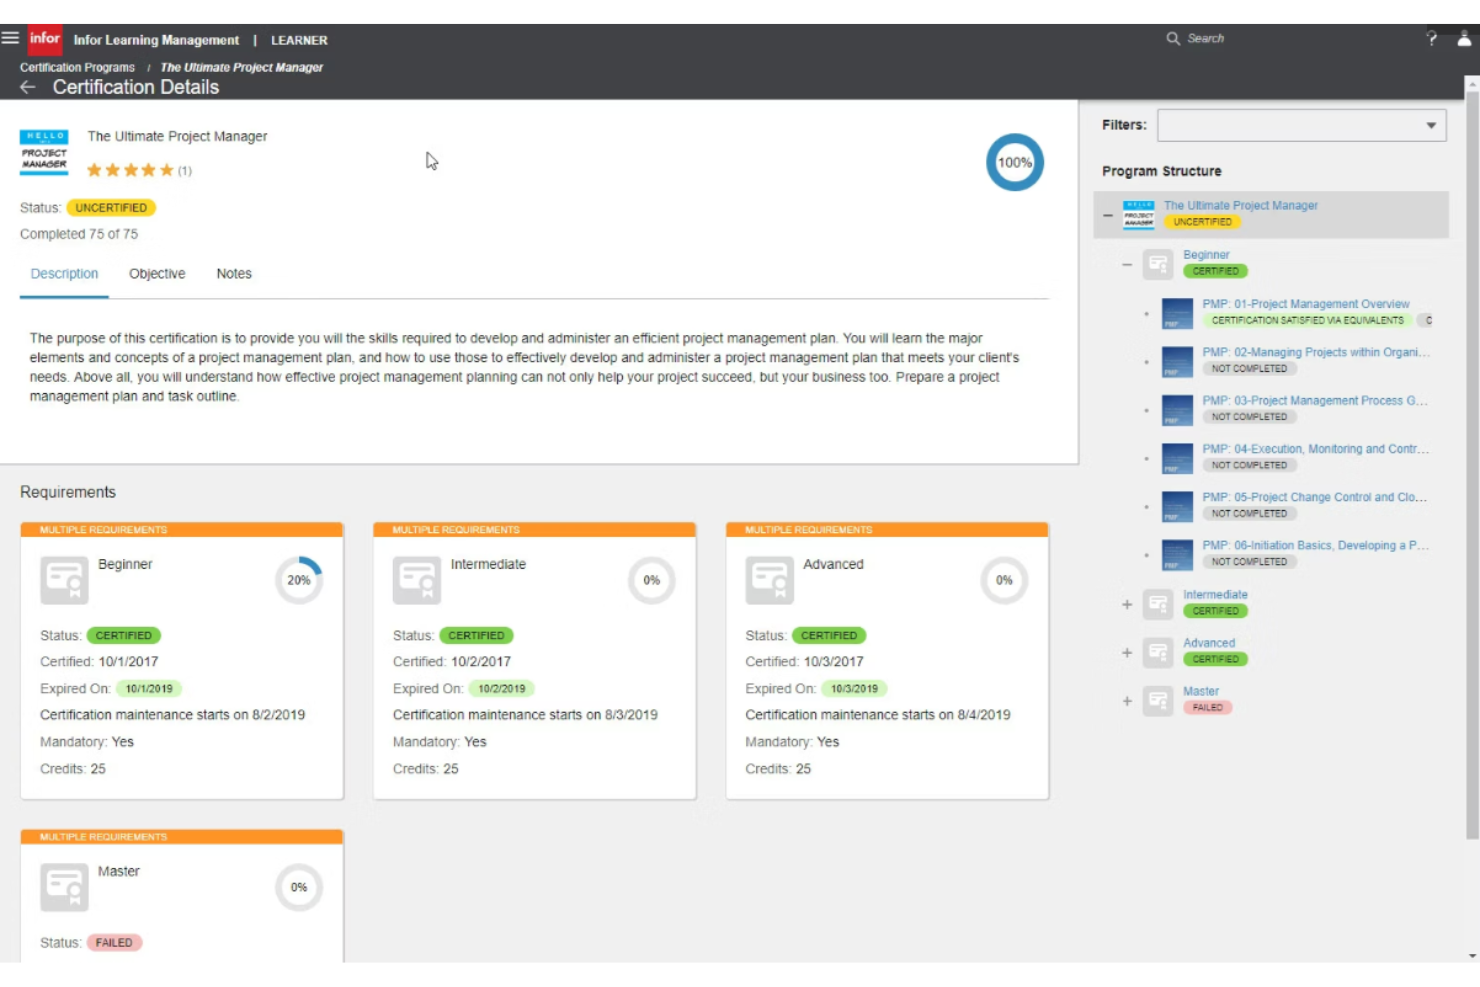Expand the Intermediate section in Program Structure
1480x987 pixels.
click(x=1126, y=604)
